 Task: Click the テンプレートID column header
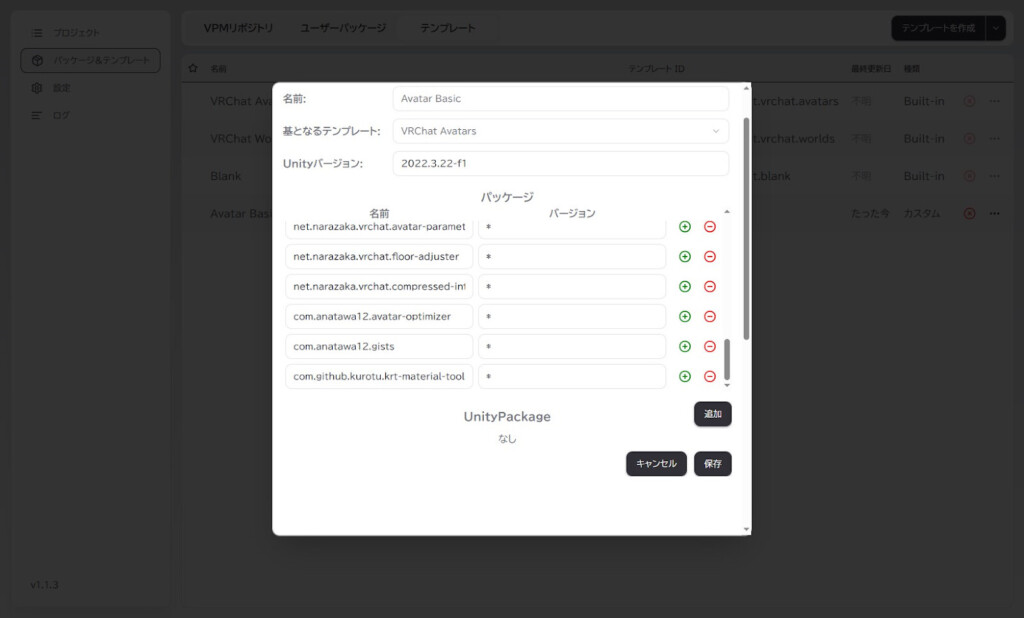coord(656,69)
